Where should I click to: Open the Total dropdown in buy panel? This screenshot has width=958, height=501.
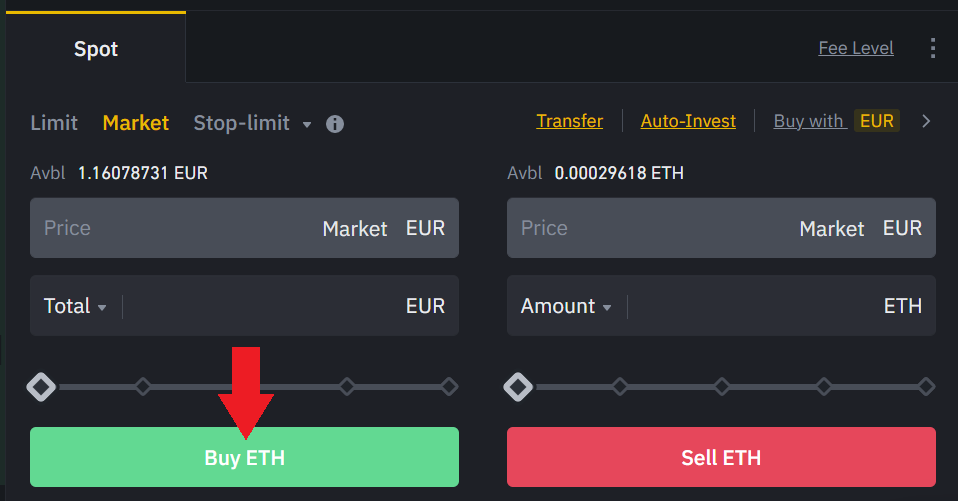75,306
